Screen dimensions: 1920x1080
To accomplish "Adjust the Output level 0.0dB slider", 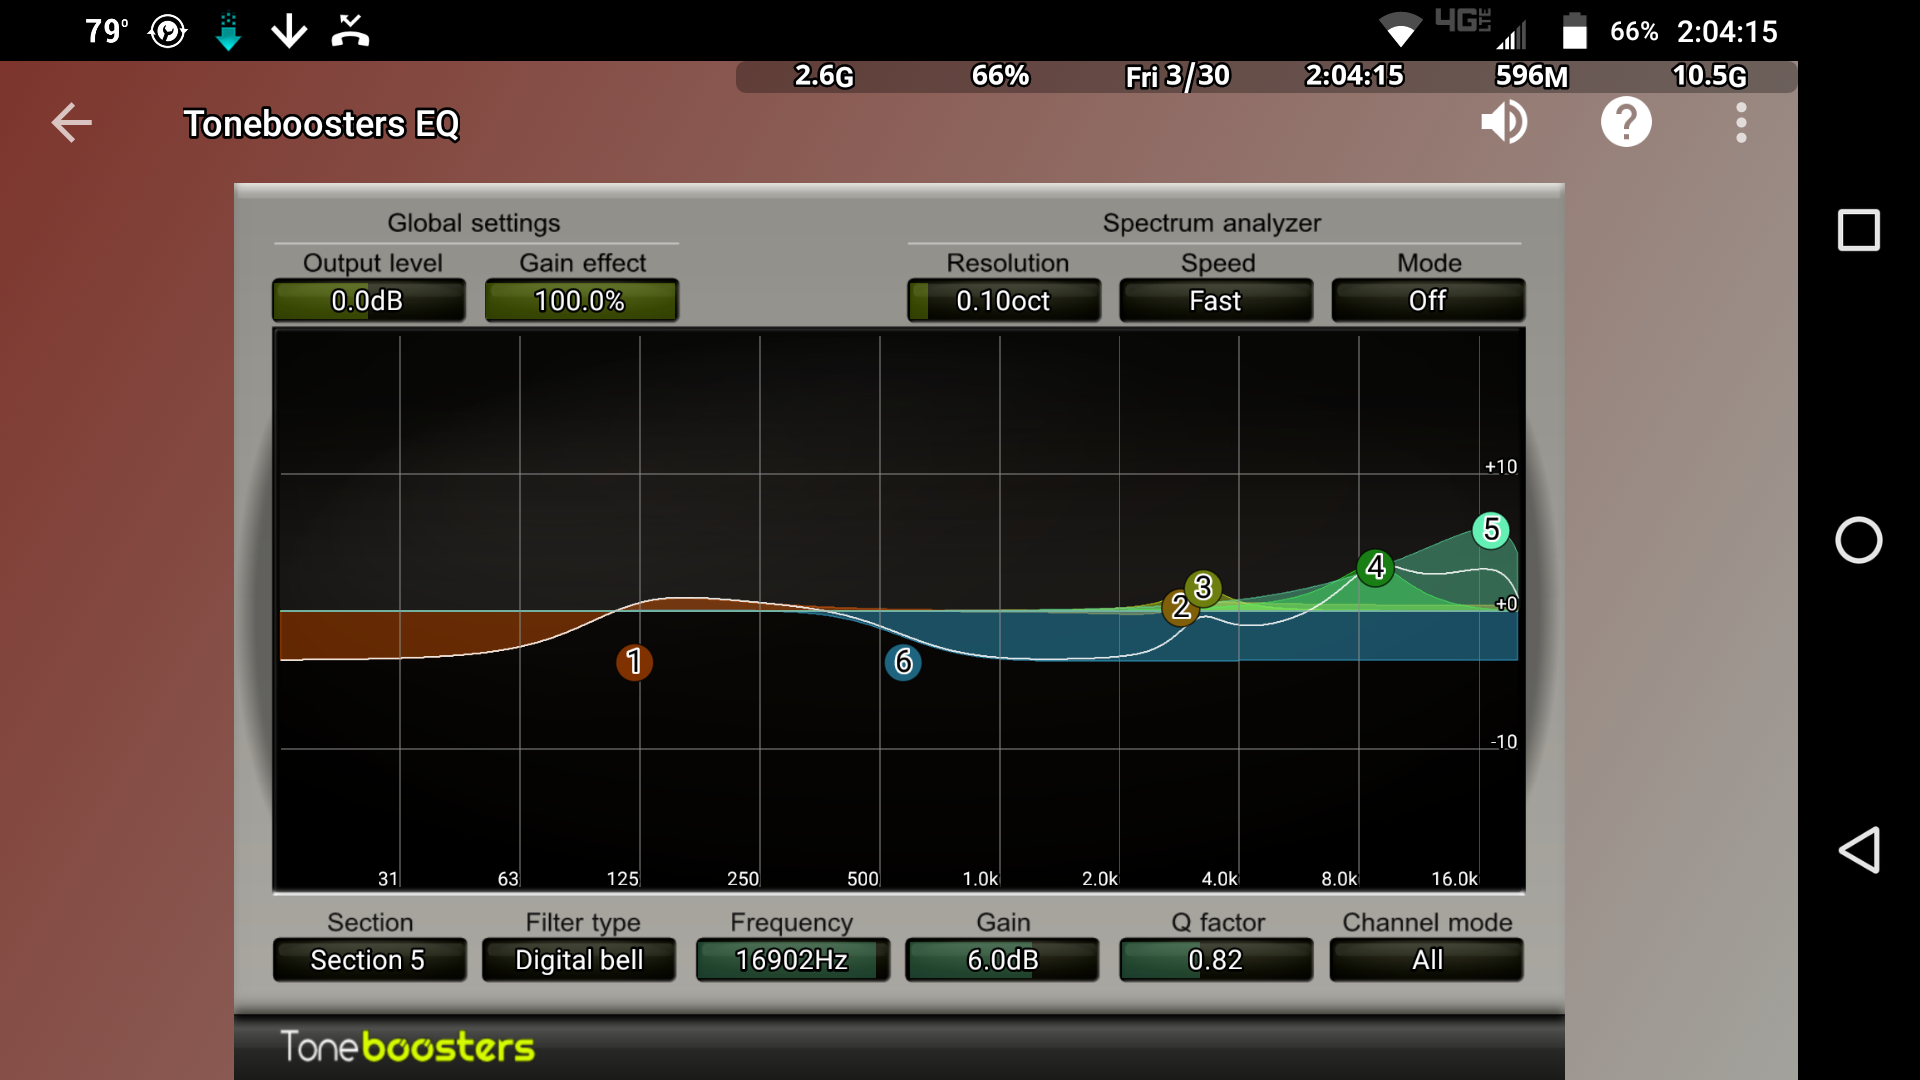I will 368,301.
